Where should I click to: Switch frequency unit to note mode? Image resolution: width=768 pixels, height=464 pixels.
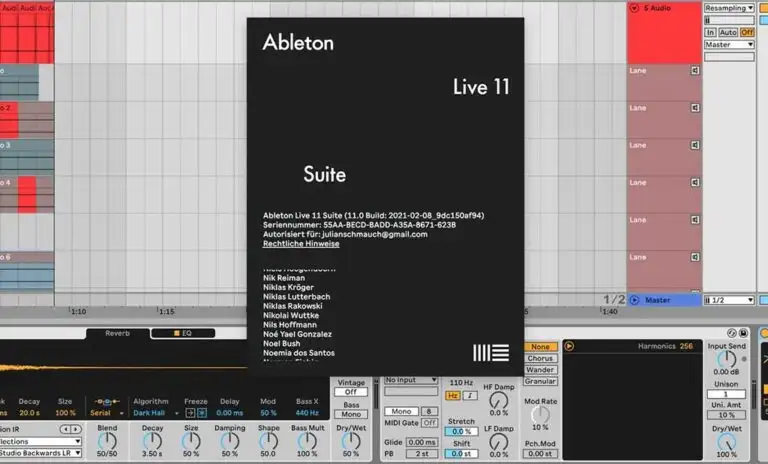tap(470, 395)
